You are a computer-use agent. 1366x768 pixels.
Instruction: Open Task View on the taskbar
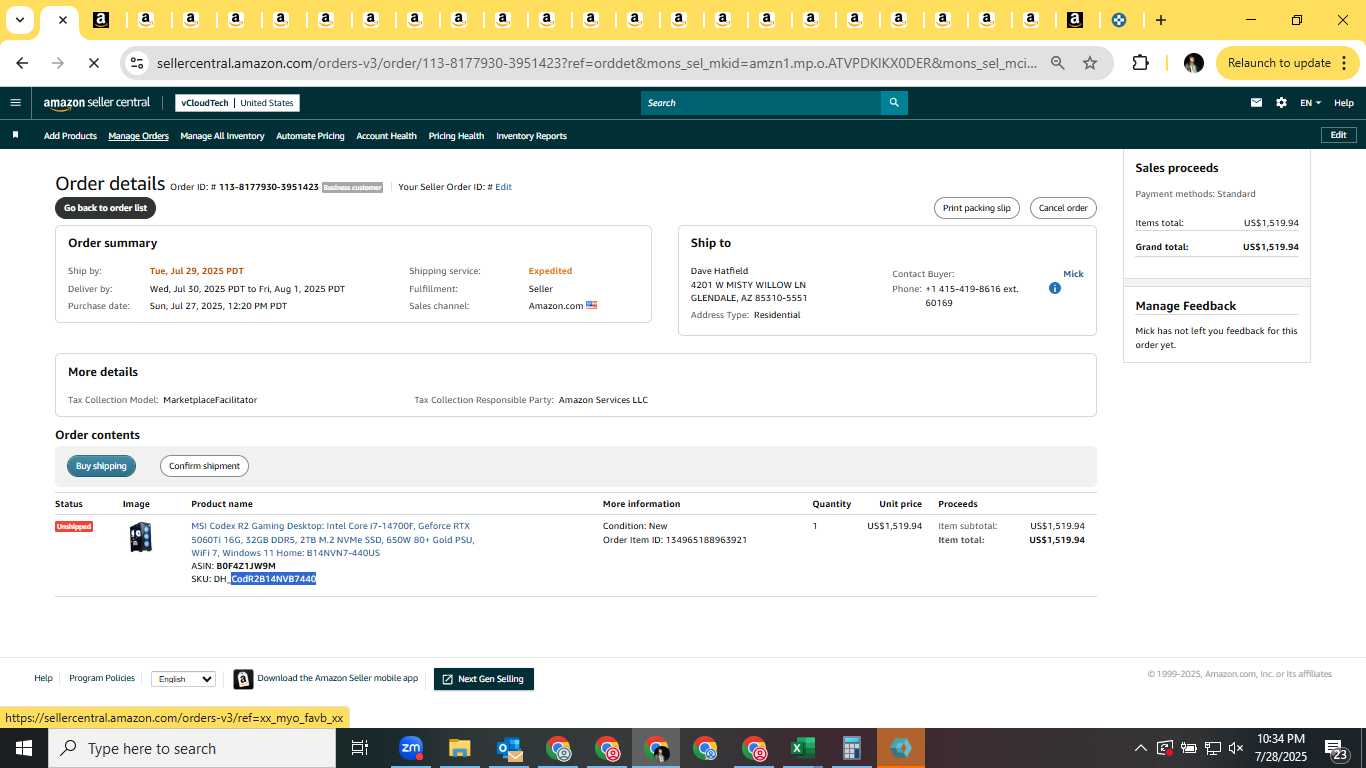[x=360, y=748]
